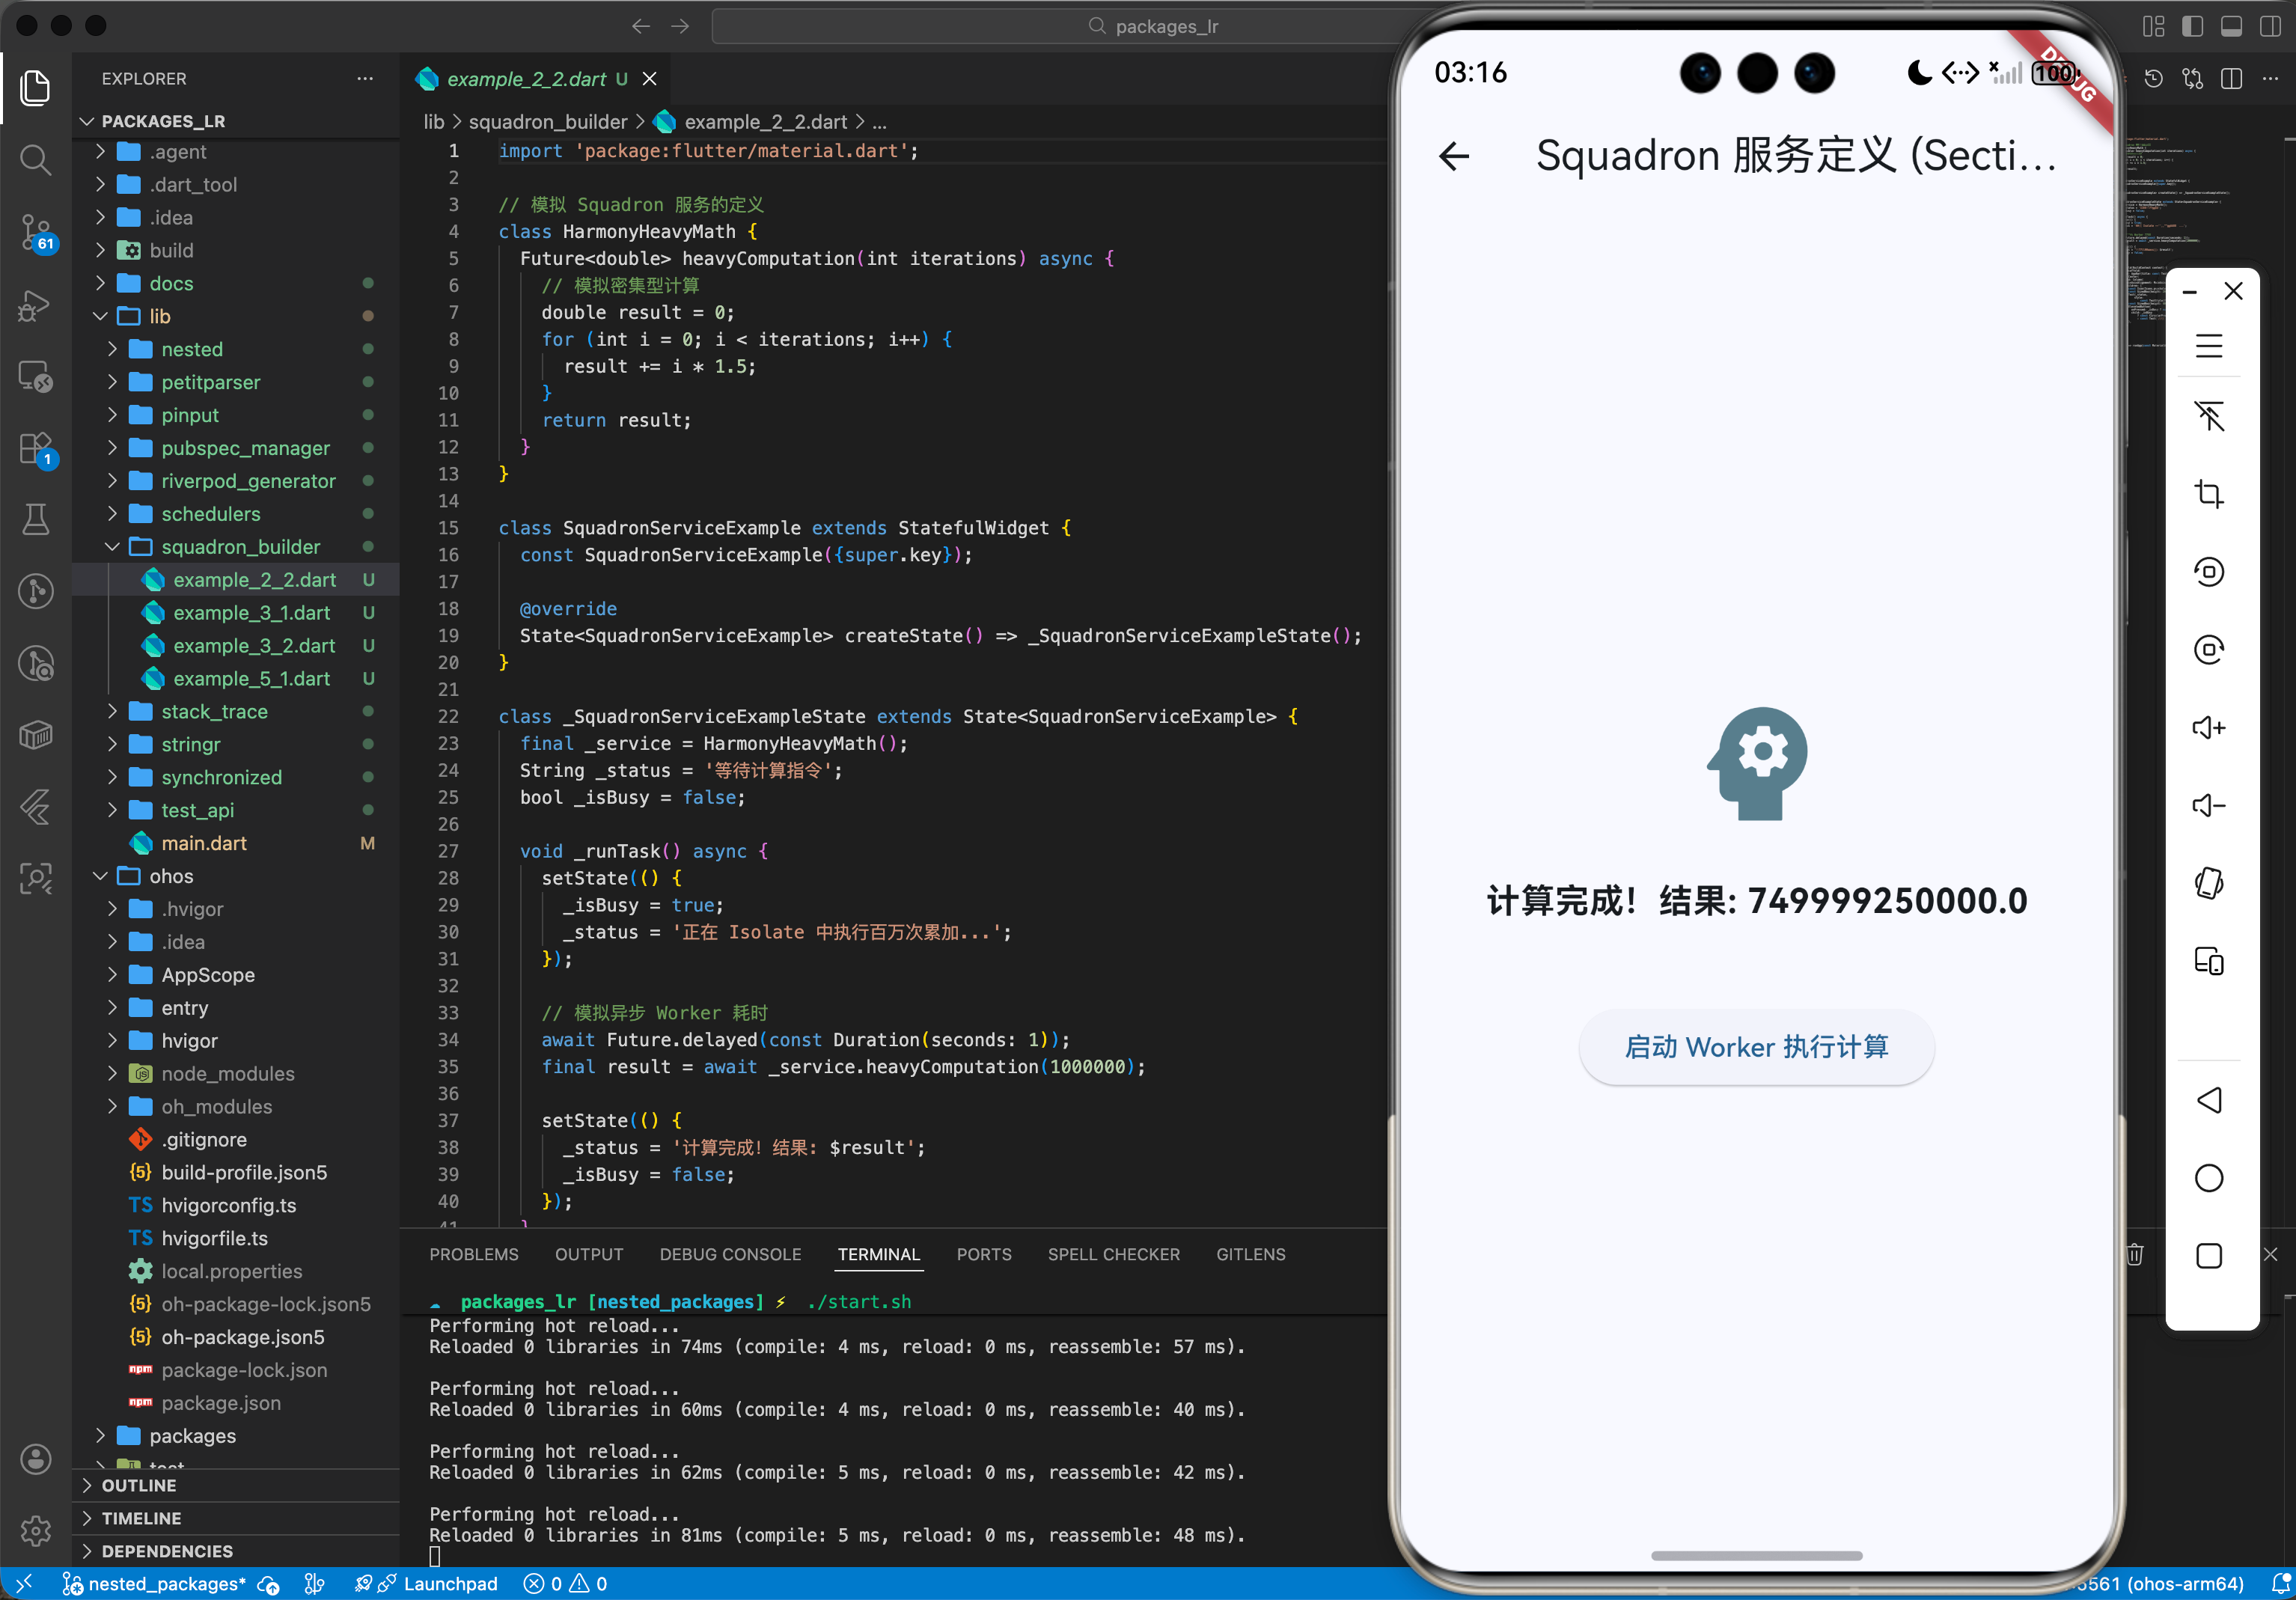Click the editor go forward arrow in title bar

(x=680, y=26)
